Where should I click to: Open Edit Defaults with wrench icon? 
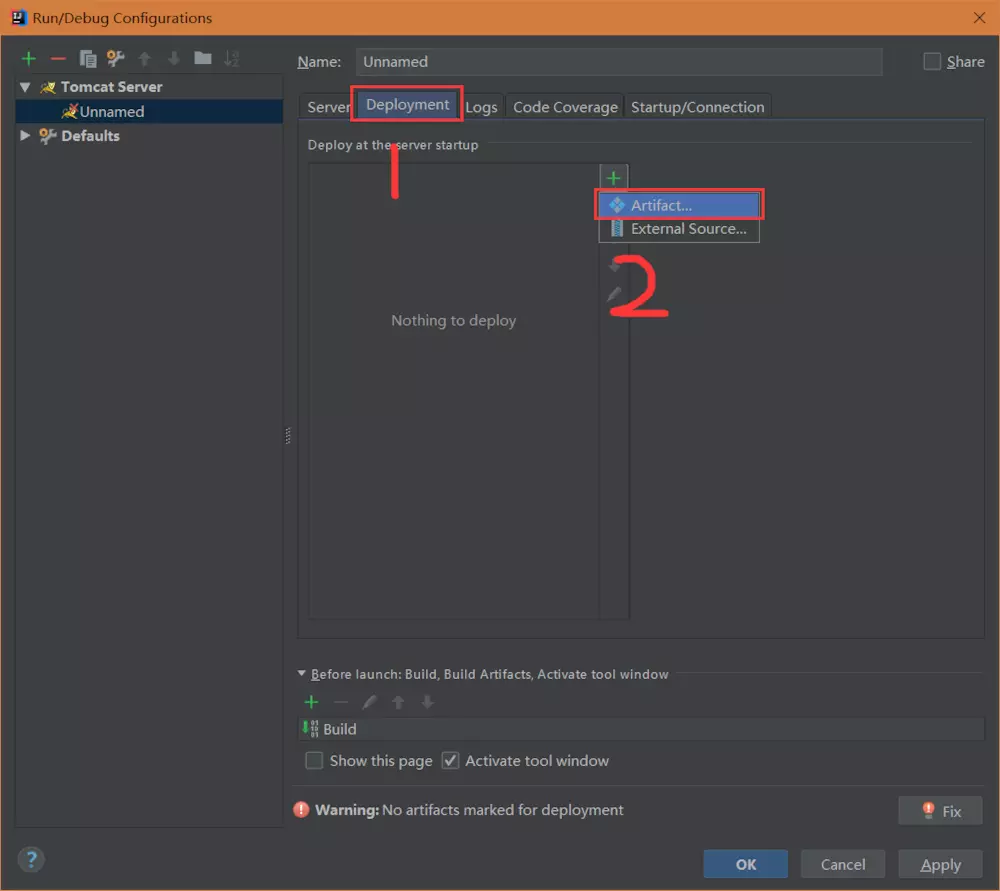click(114, 58)
